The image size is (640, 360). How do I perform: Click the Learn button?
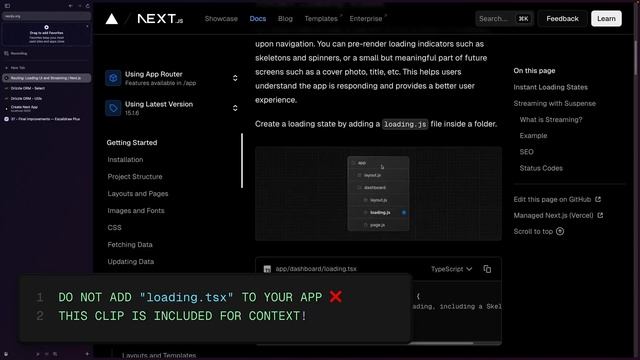click(x=606, y=19)
